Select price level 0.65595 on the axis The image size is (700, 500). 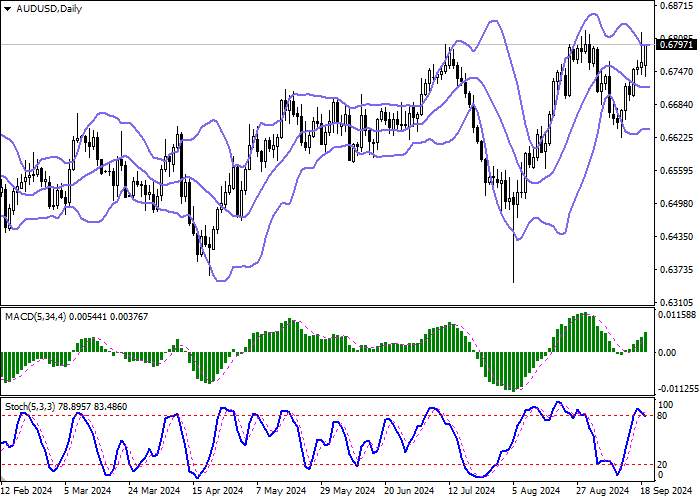tap(676, 171)
